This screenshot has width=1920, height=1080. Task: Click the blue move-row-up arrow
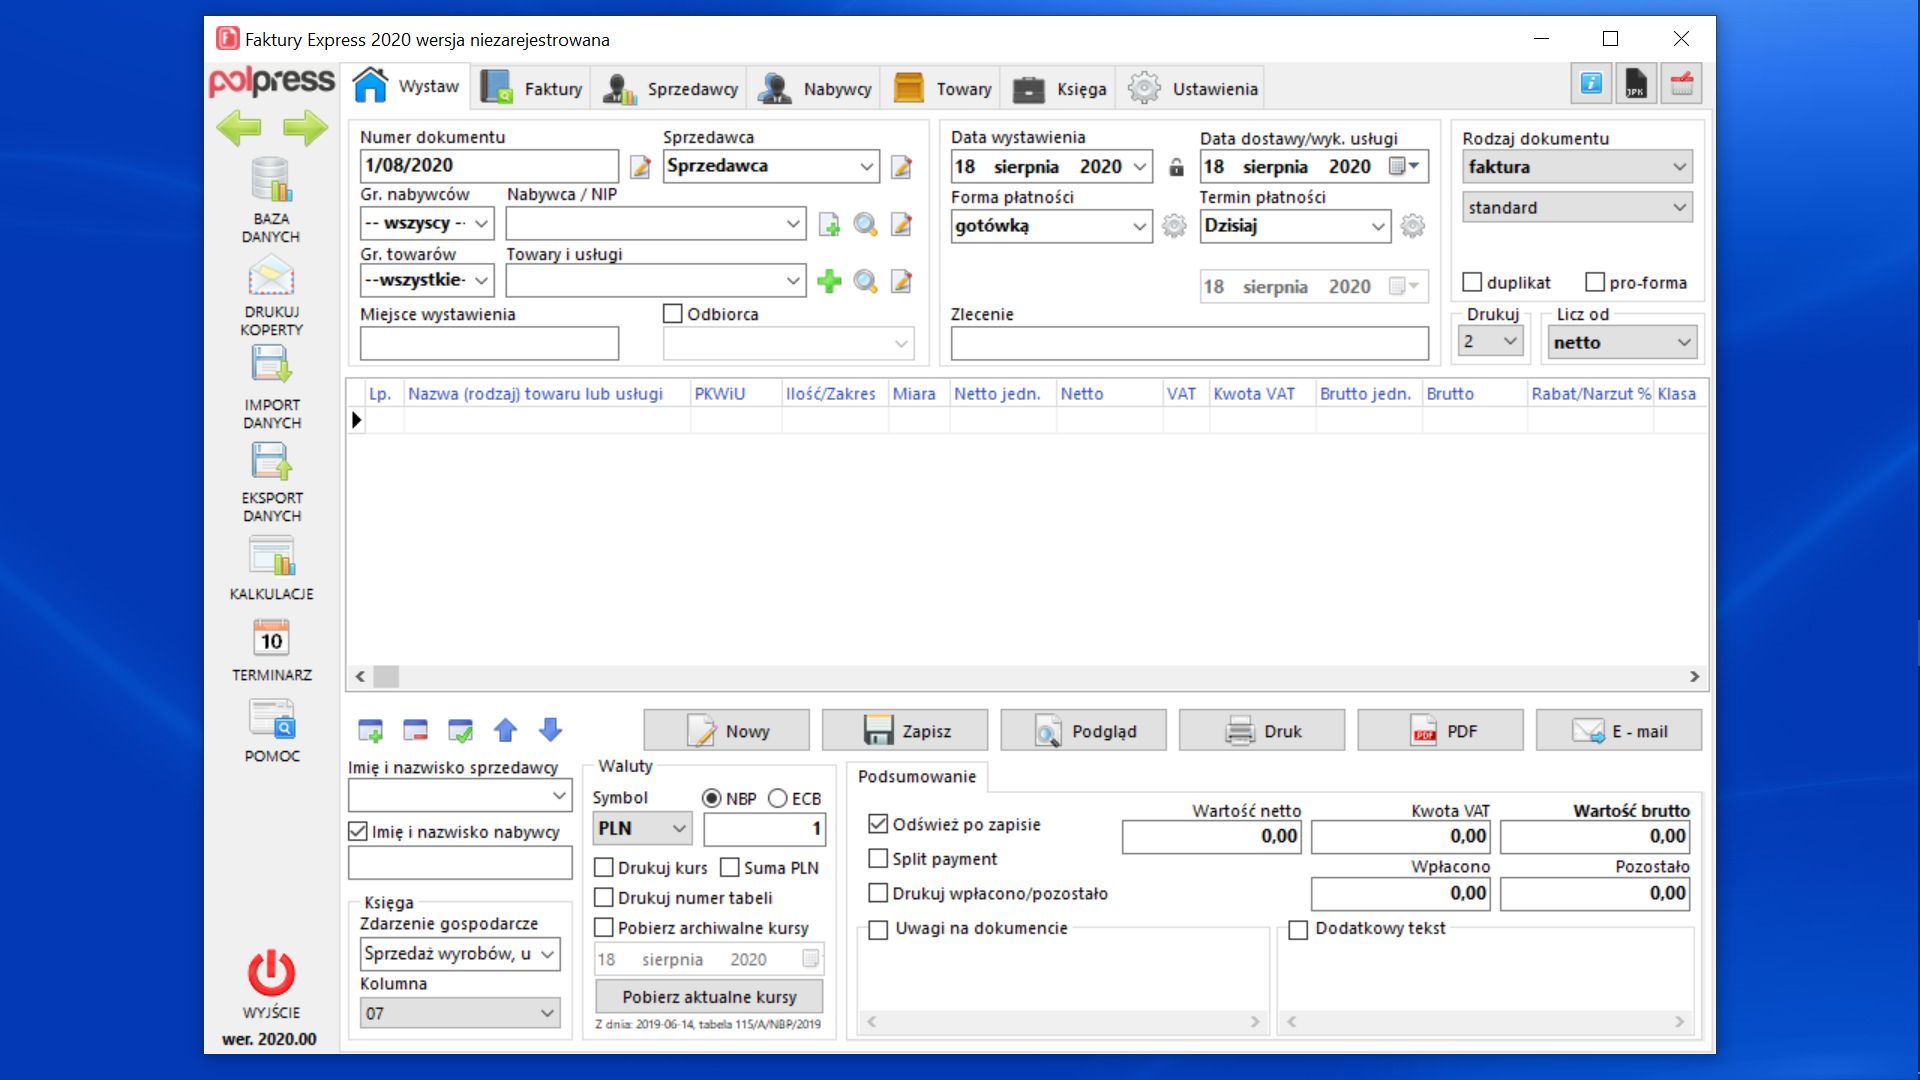pyautogui.click(x=505, y=730)
